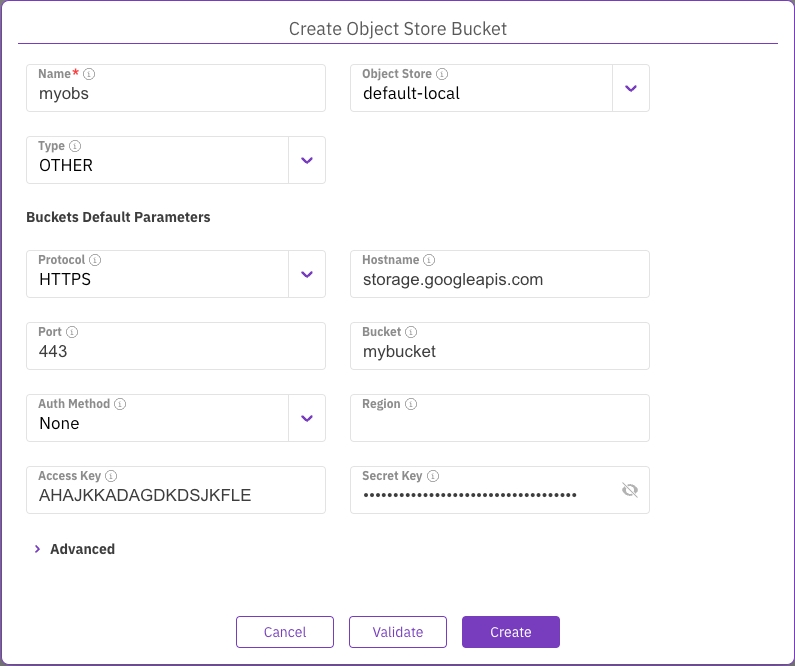Open the Protocol dropdown showing HTTPS
795x666 pixels.
[307, 274]
